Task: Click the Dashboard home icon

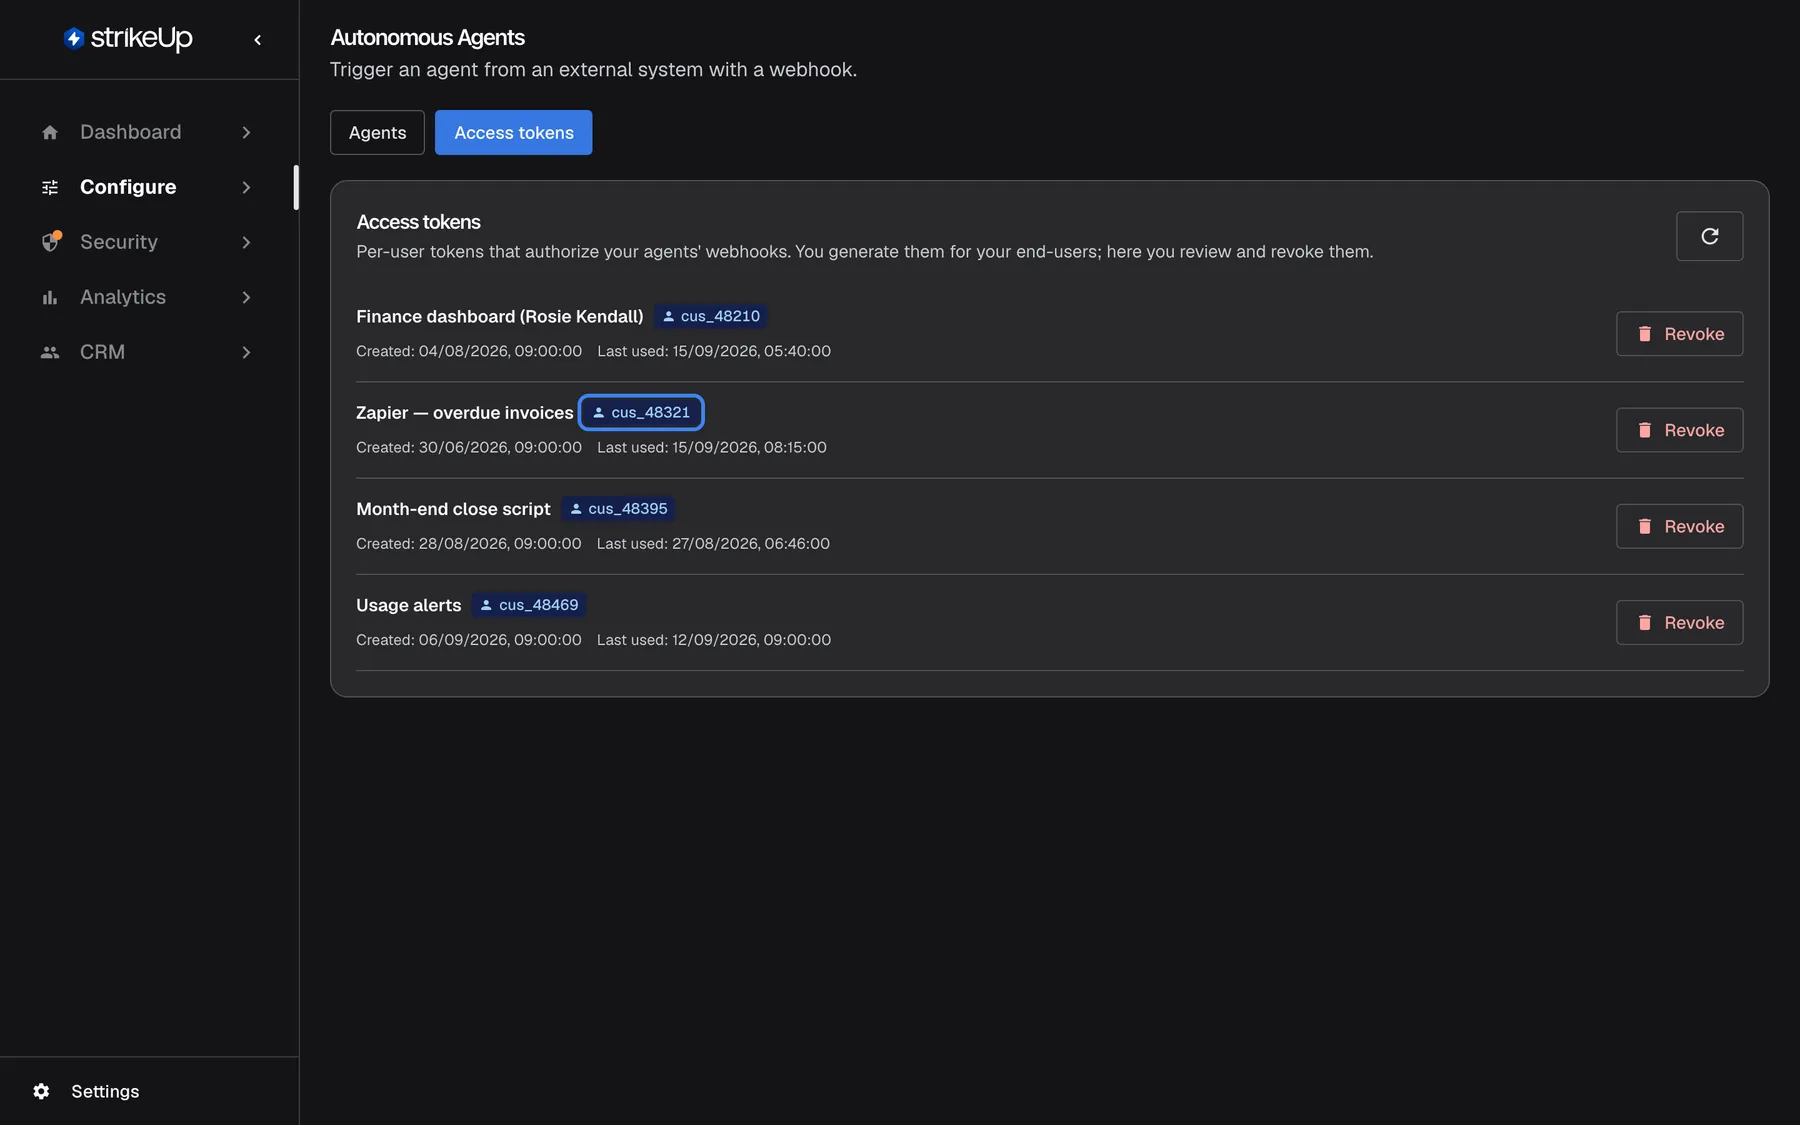Action: pyautogui.click(x=50, y=132)
